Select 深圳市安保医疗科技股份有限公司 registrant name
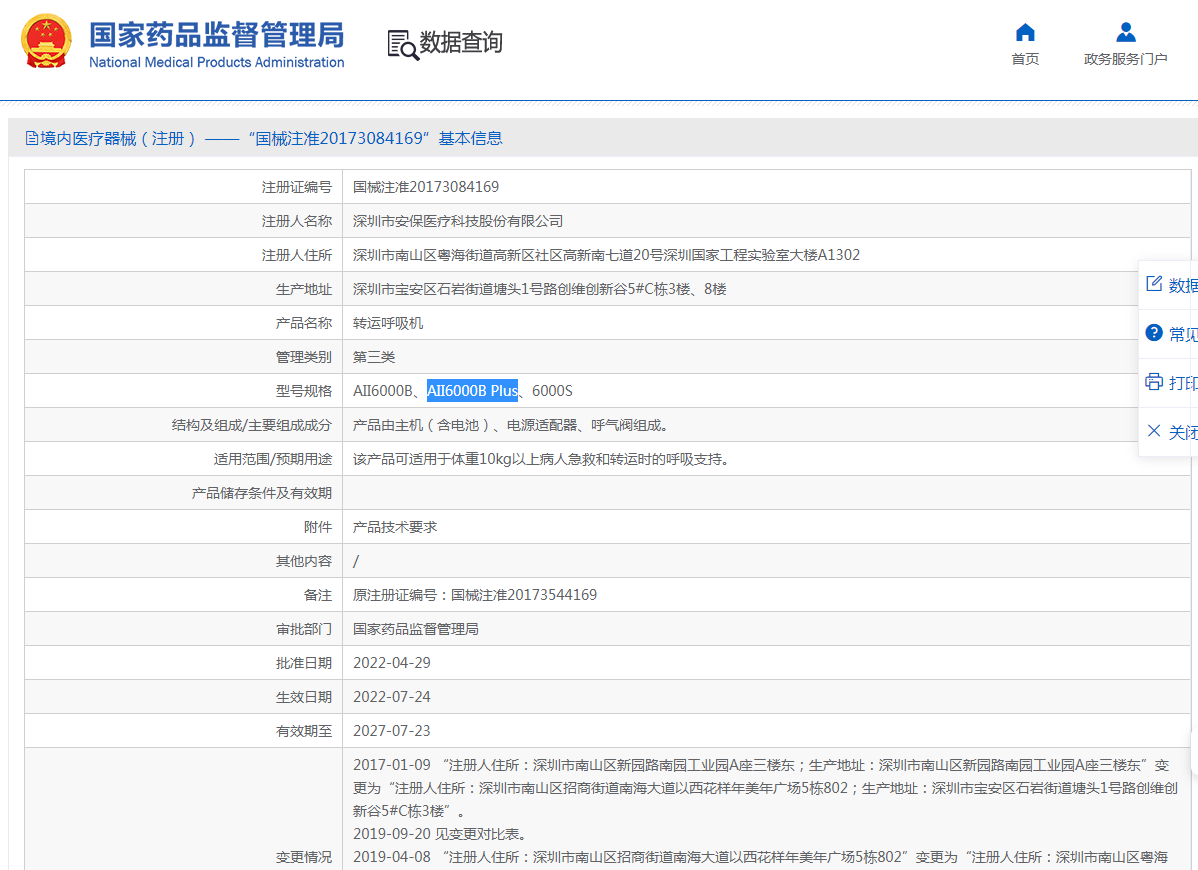 point(458,222)
